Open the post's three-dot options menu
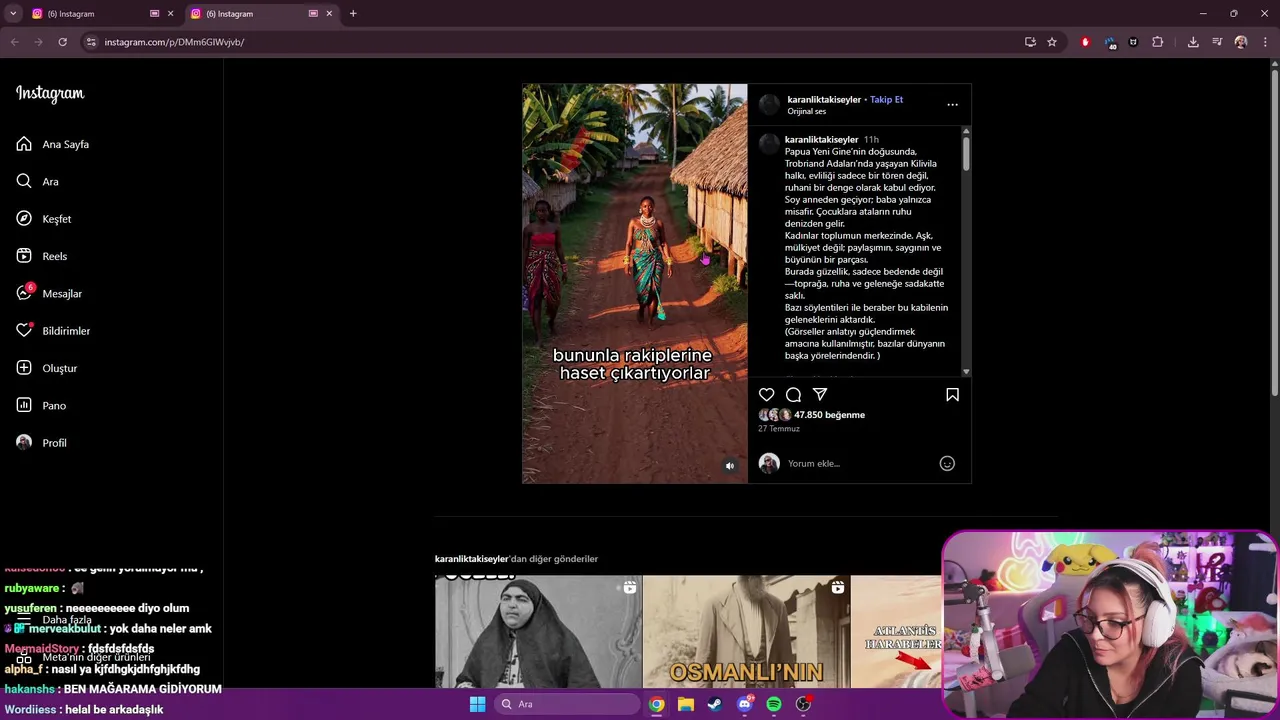 pos(952,104)
